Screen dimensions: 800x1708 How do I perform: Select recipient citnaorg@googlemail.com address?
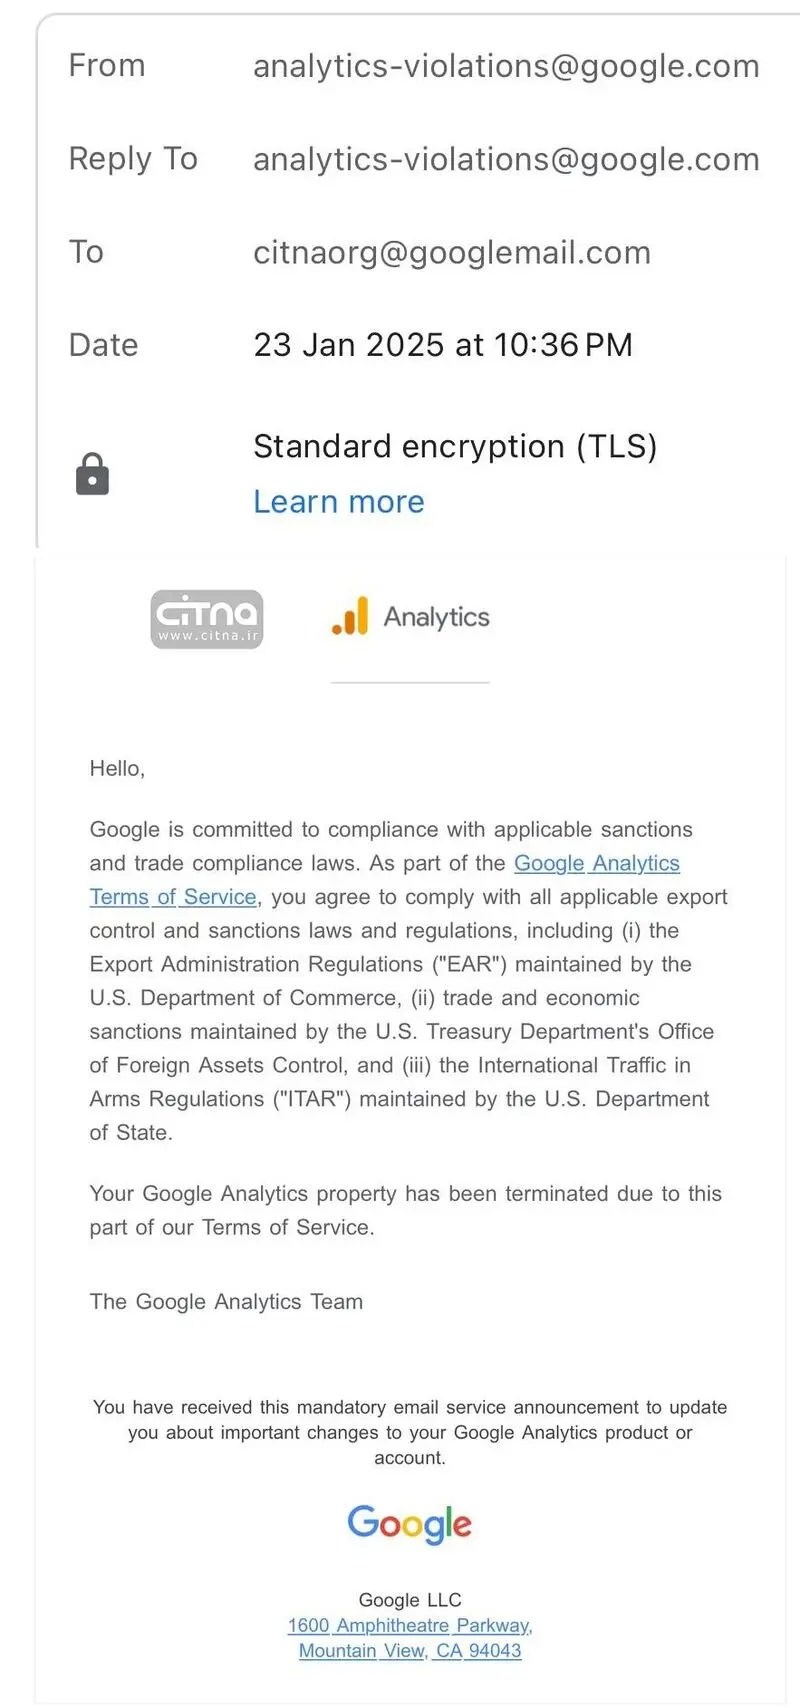tap(452, 252)
